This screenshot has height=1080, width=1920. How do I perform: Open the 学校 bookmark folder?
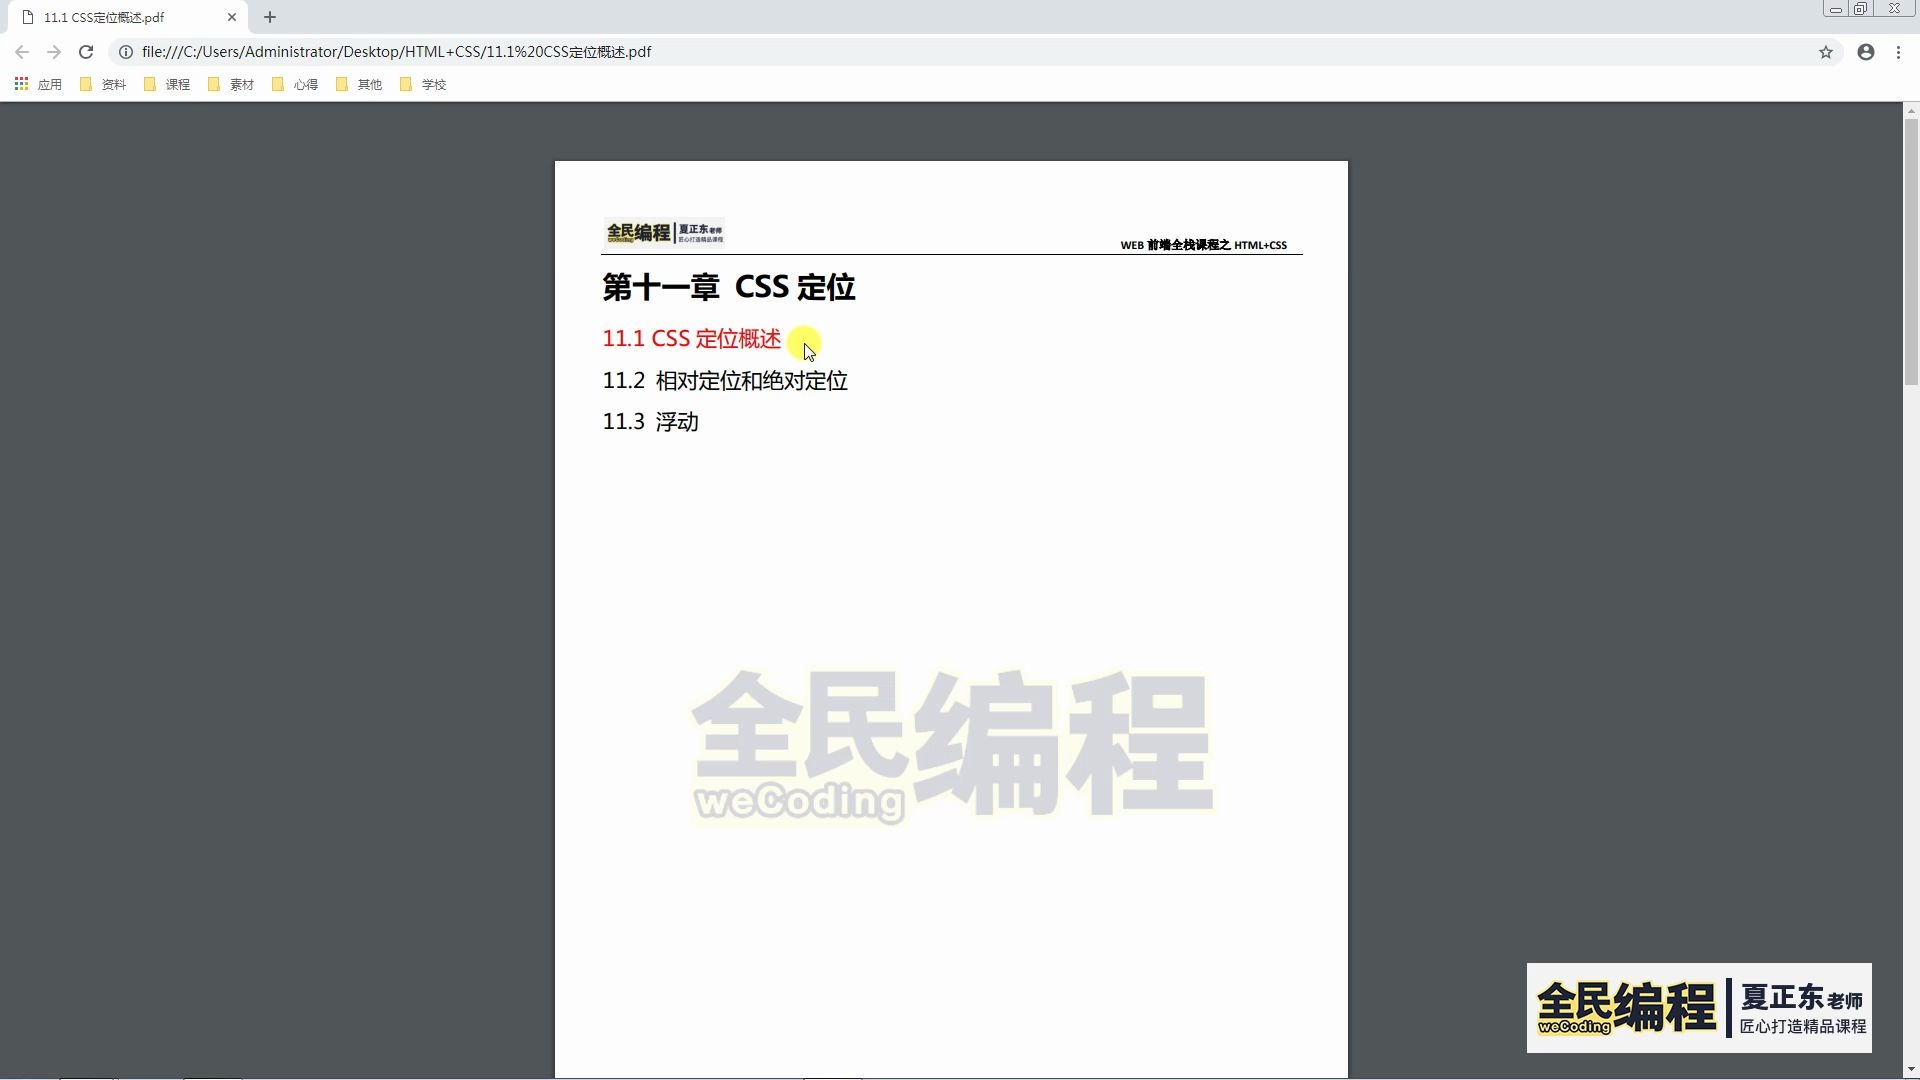pyautogui.click(x=423, y=85)
